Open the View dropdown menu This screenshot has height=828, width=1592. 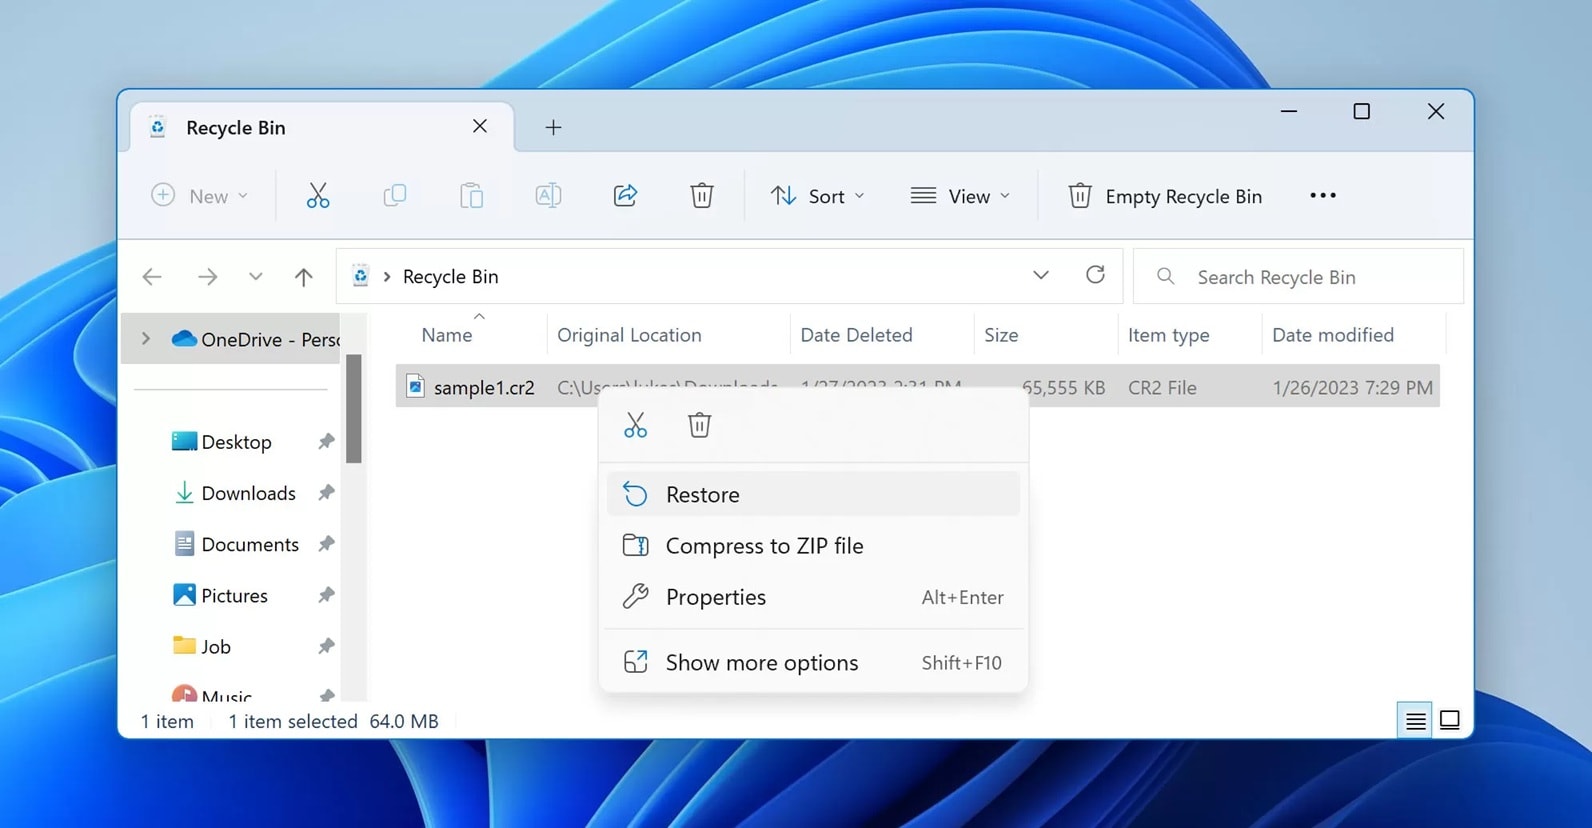click(960, 196)
